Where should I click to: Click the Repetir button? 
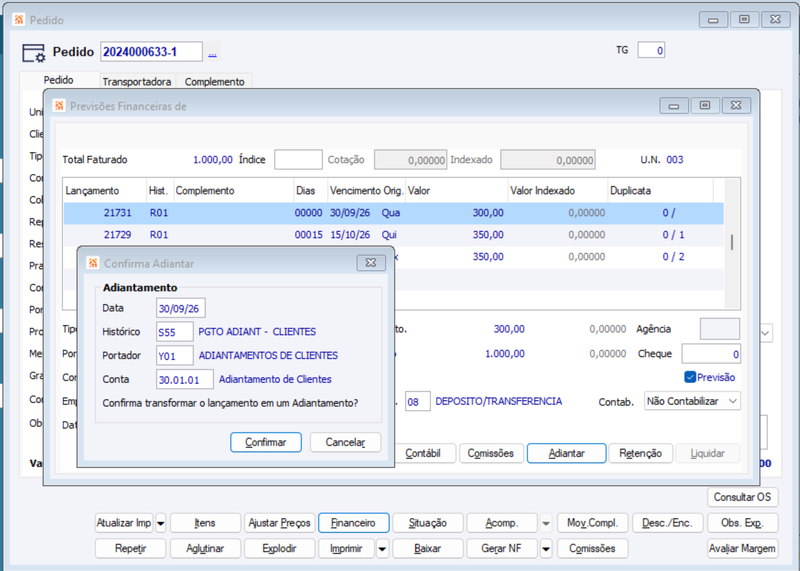coord(131,549)
